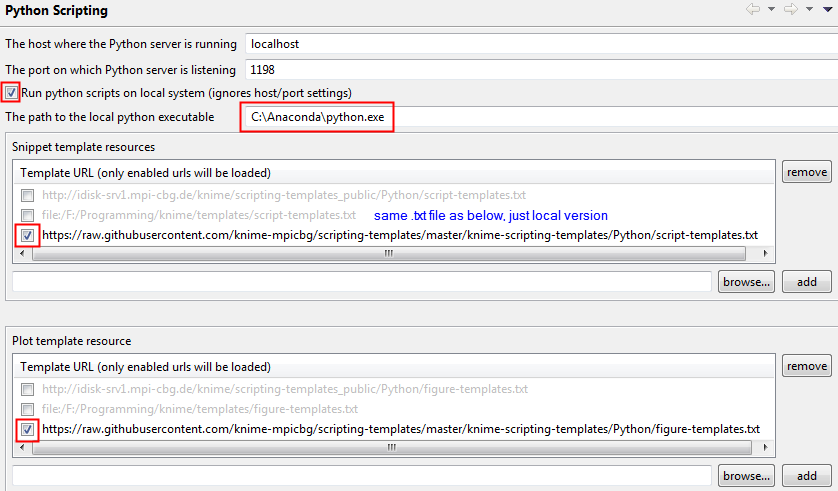Select the idisk-srv1 script-templates.txt URL row
This screenshot has width=838, height=491.
(x=284, y=196)
